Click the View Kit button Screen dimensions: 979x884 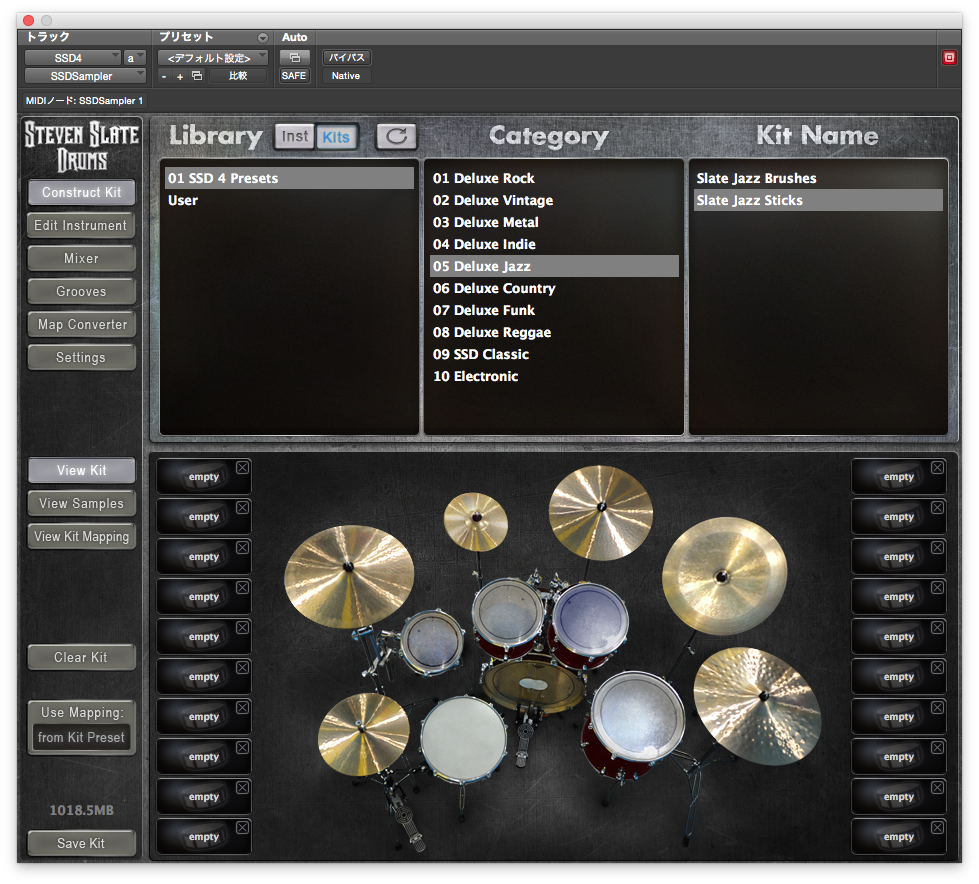coord(81,470)
